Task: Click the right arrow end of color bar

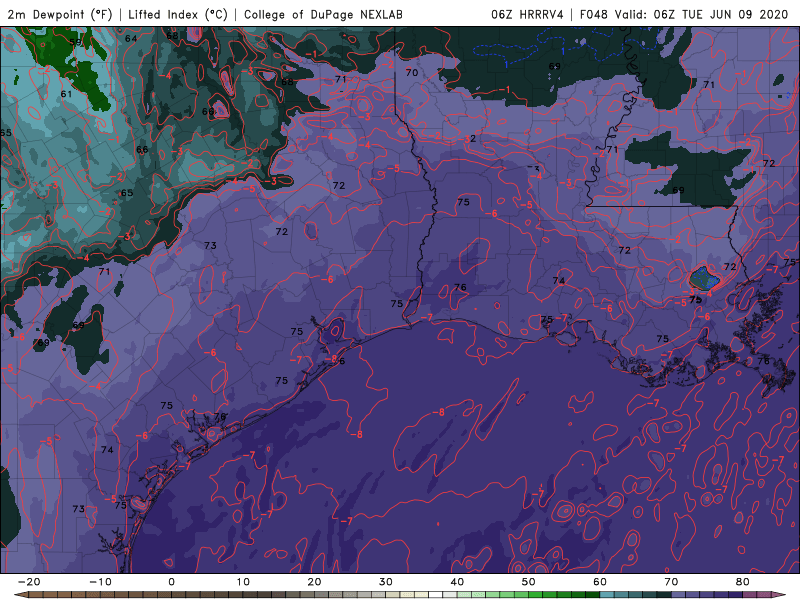Action: click(779, 595)
